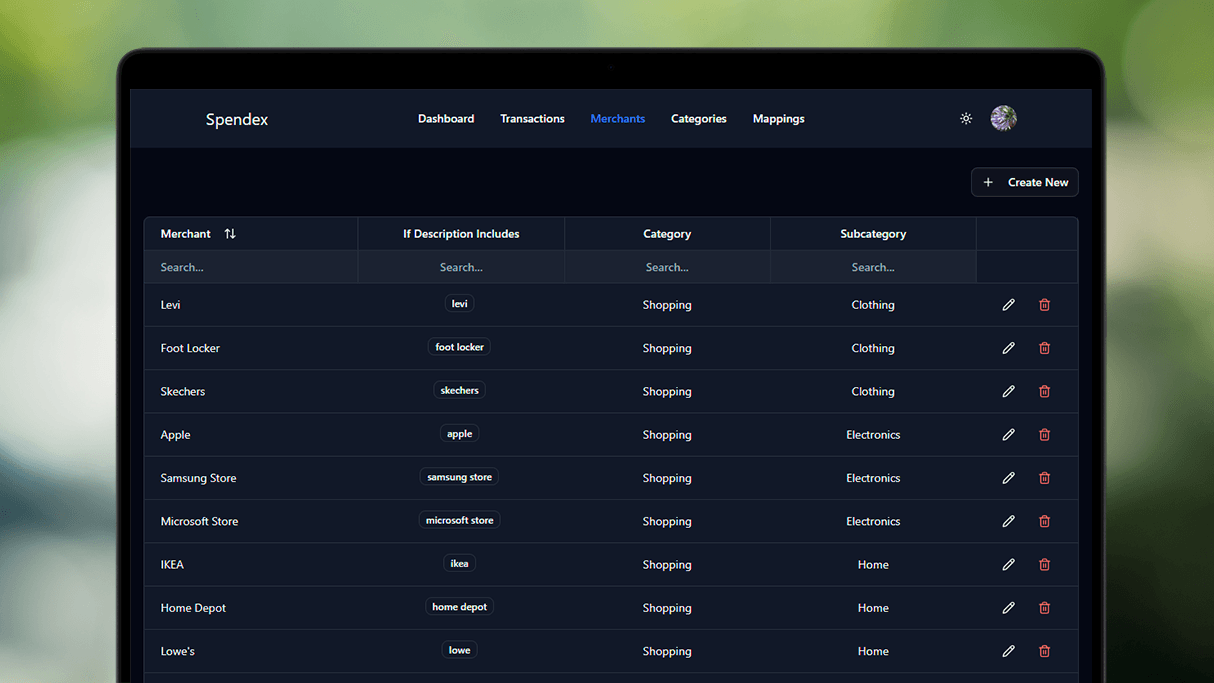The width and height of the screenshot is (1214, 683).
Task: Select the Merchants nav item
Action: point(618,119)
